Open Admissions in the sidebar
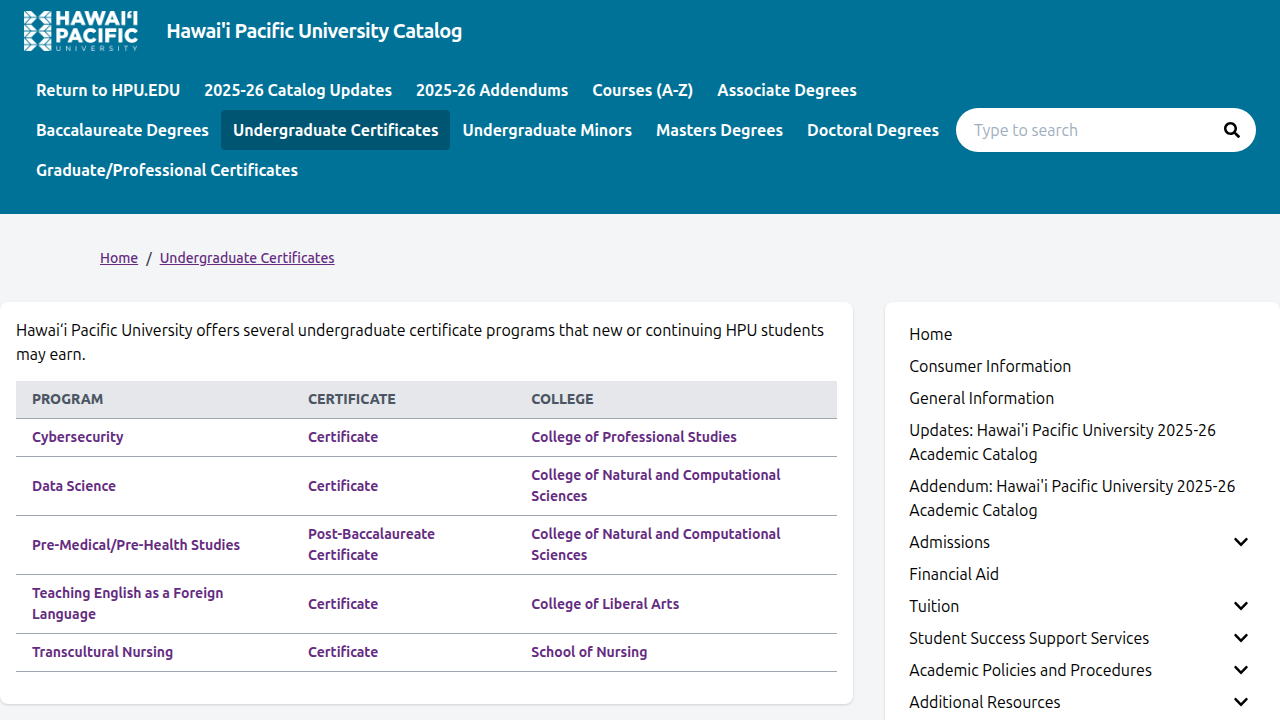The width and height of the screenshot is (1280, 720). point(949,542)
